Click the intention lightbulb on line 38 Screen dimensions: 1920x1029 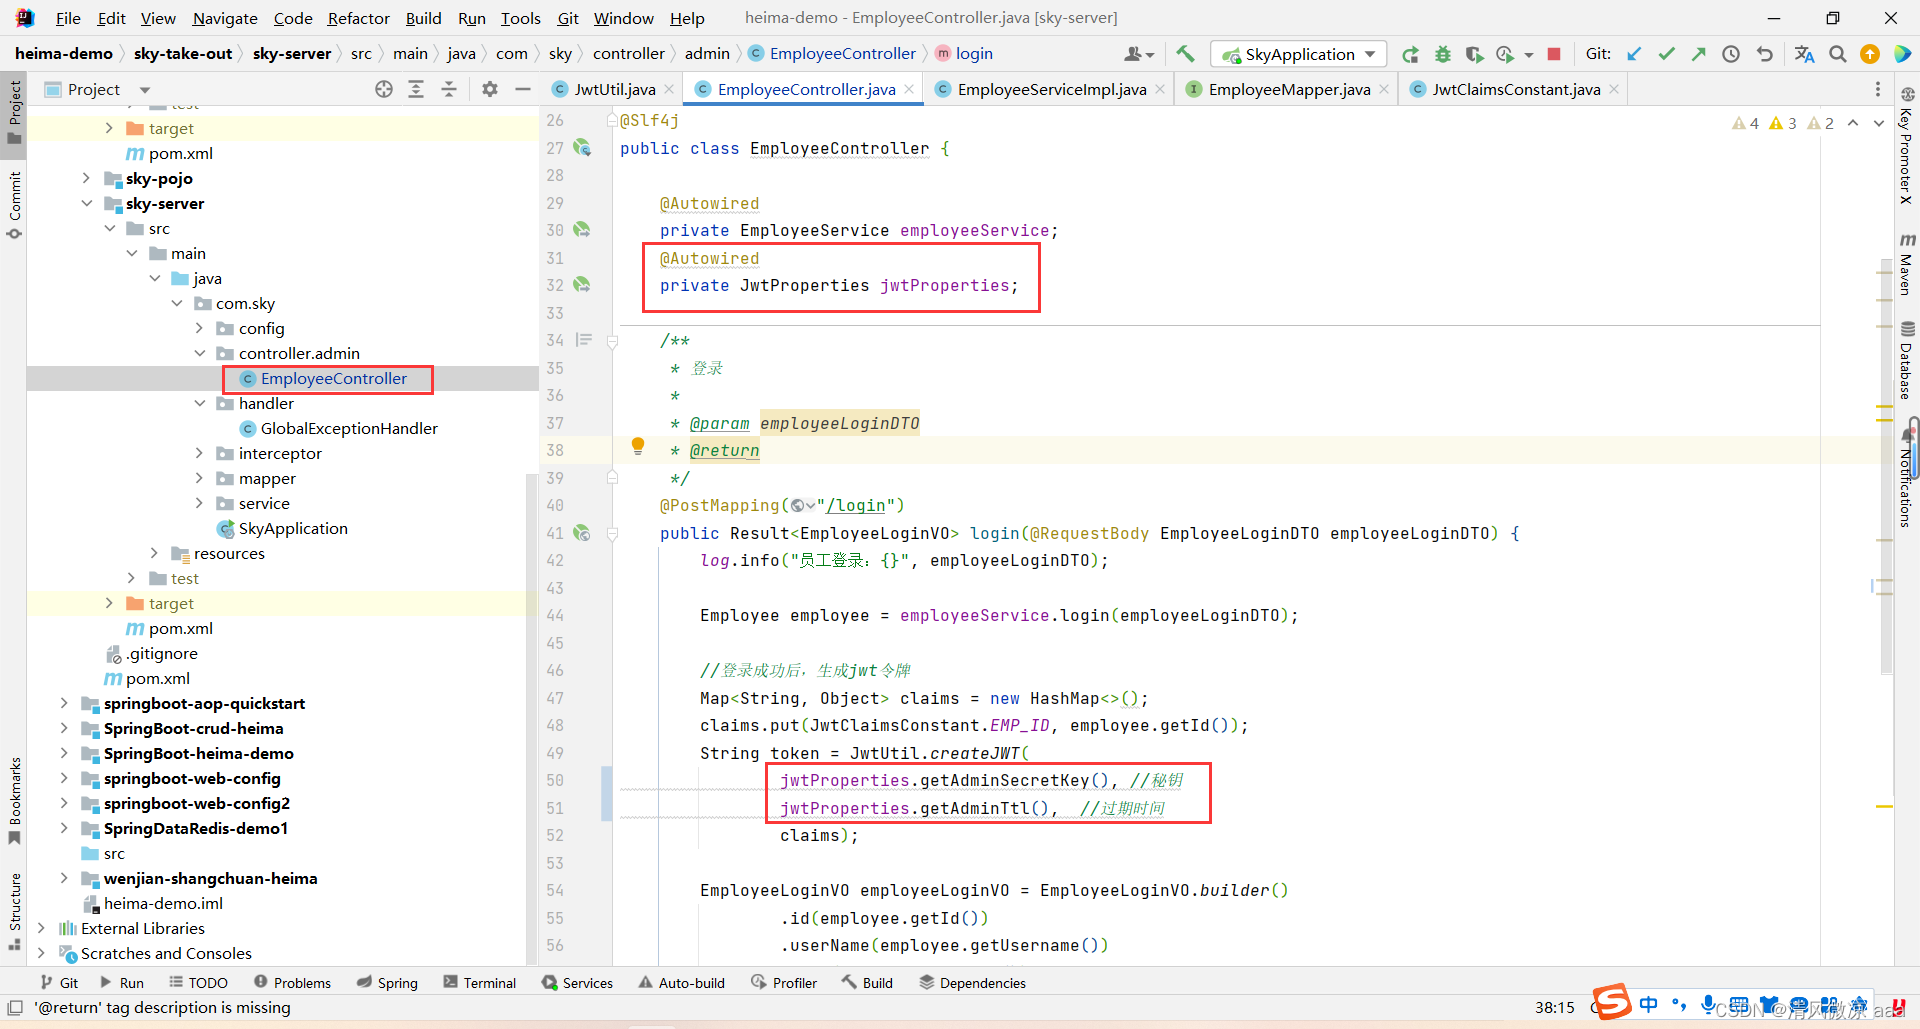(638, 446)
